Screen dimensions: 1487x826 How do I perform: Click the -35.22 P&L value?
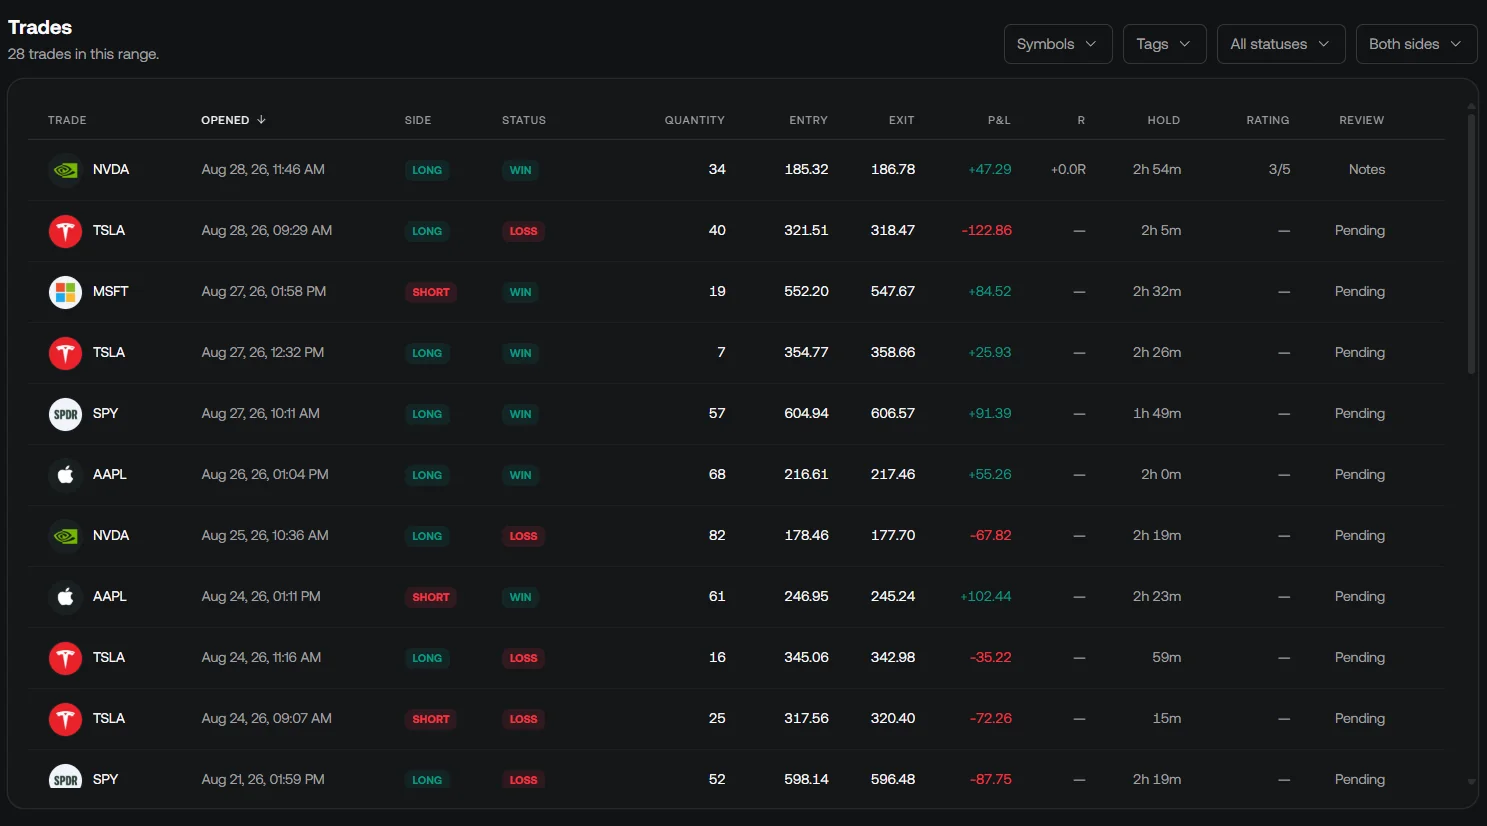tap(991, 658)
